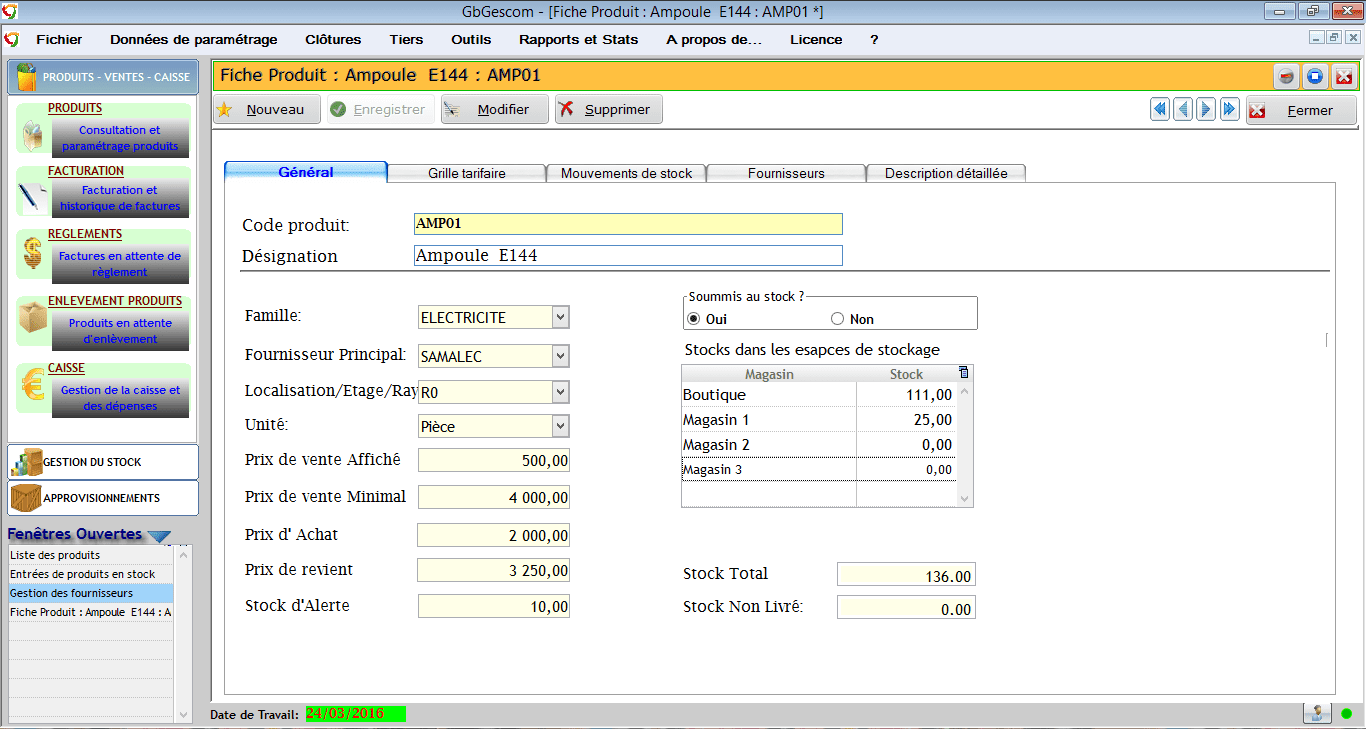This screenshot has width=1366, height=729.
Task: Go to the previous product record
Action: [1183, 110]
